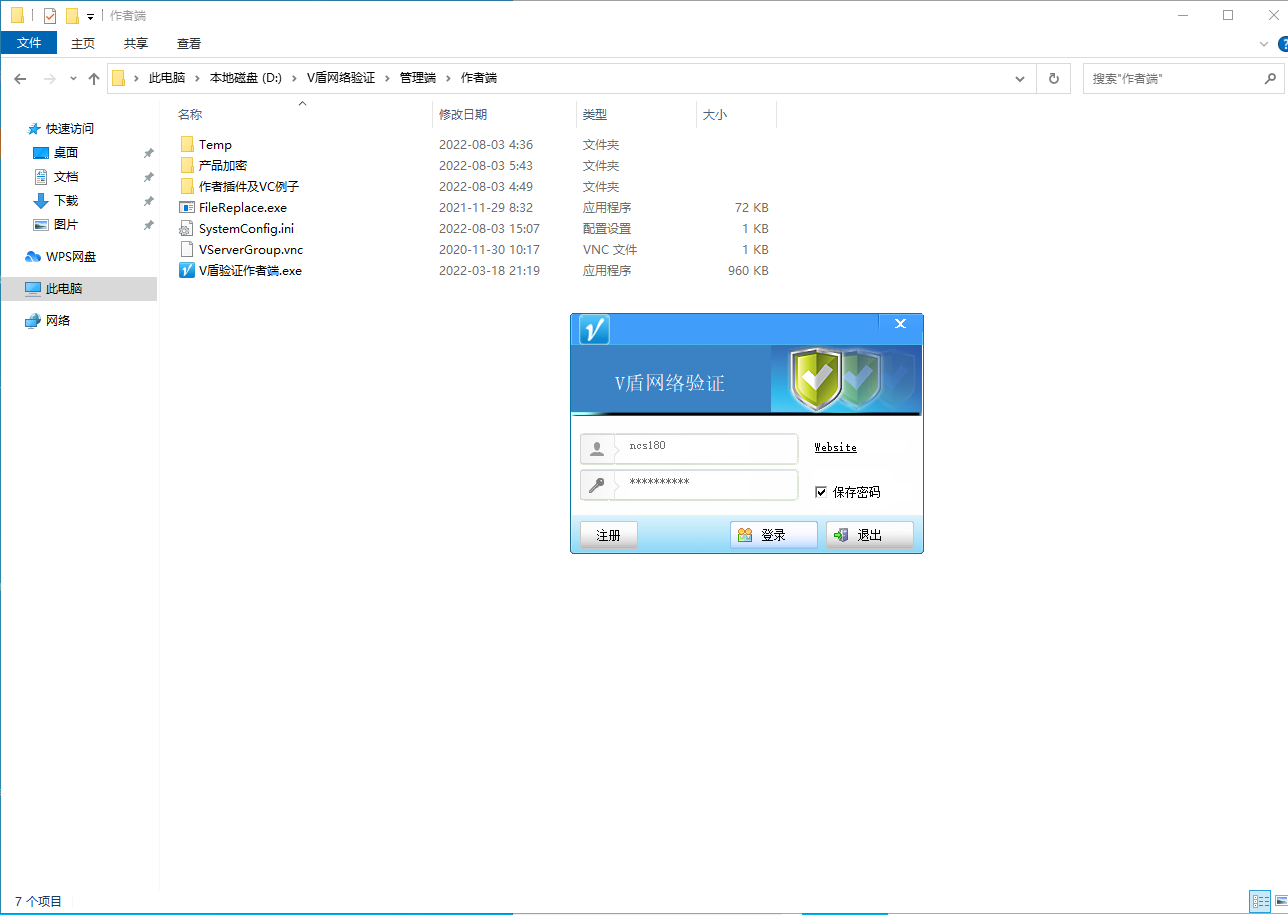
Task: Select 快速访问 in navigation pane
Action: (x=70, y=129)
